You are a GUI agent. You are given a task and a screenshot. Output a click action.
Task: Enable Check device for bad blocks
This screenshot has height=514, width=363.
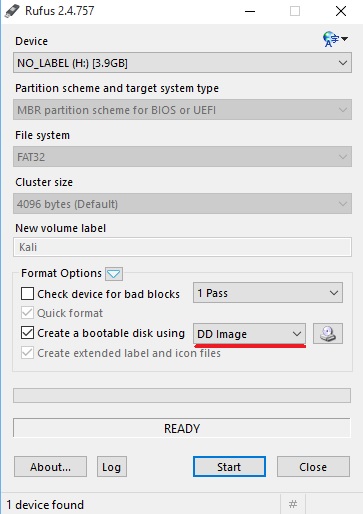click(27, 294)
